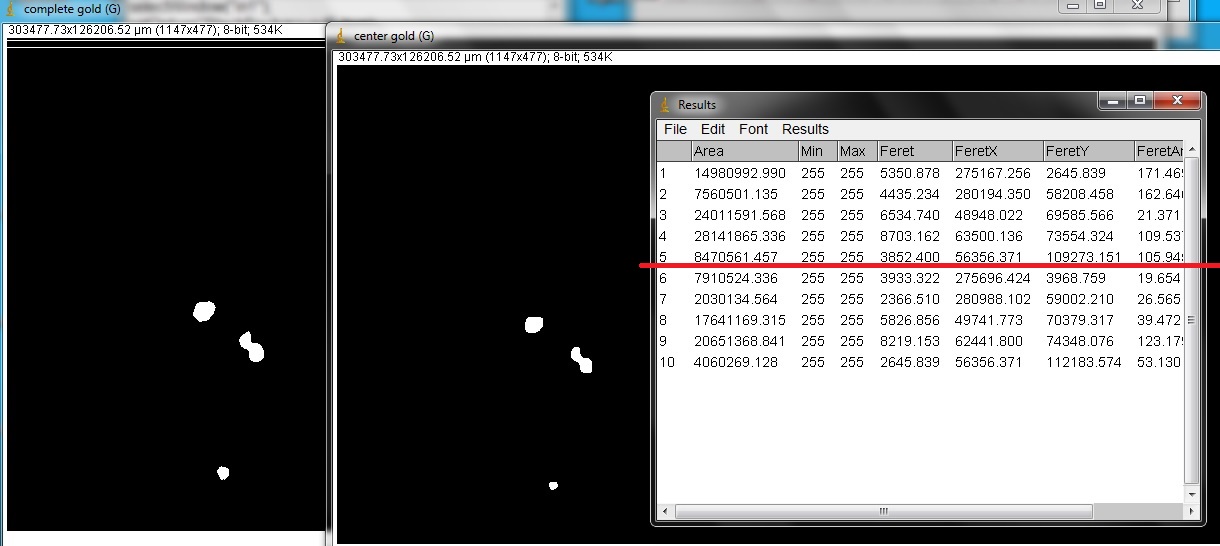1220x546 pixels.
Task: Close the Results window
Action: pyautogui.click(x=1179, y=101)
